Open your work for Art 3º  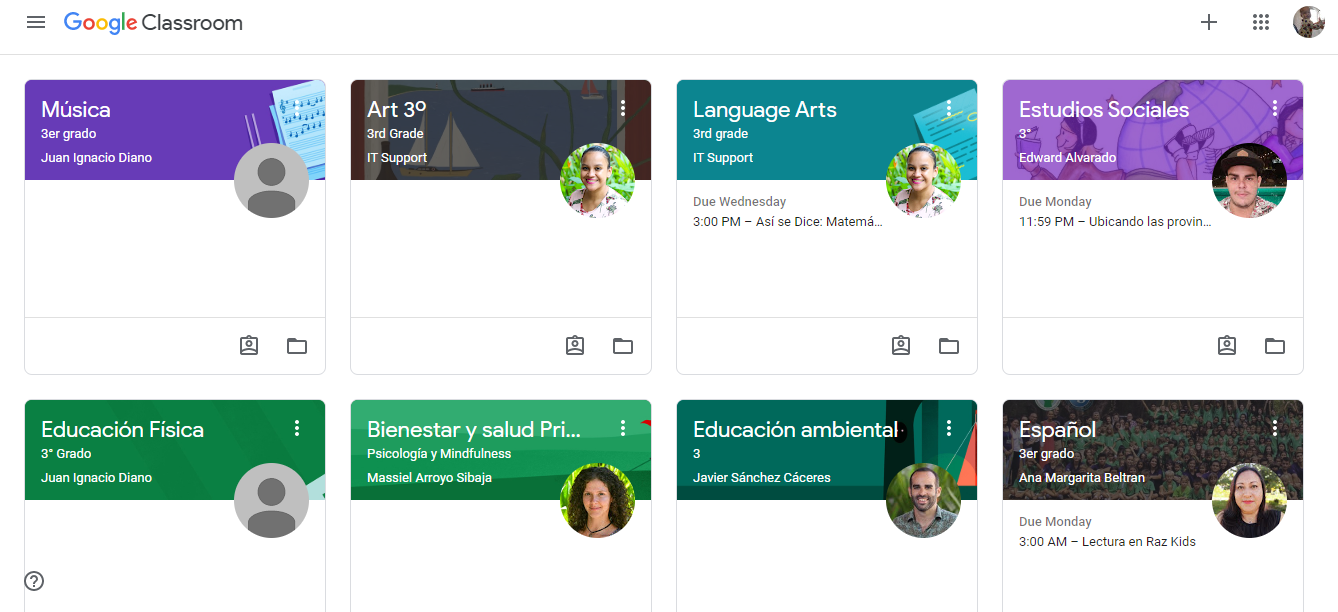point(575,346)
